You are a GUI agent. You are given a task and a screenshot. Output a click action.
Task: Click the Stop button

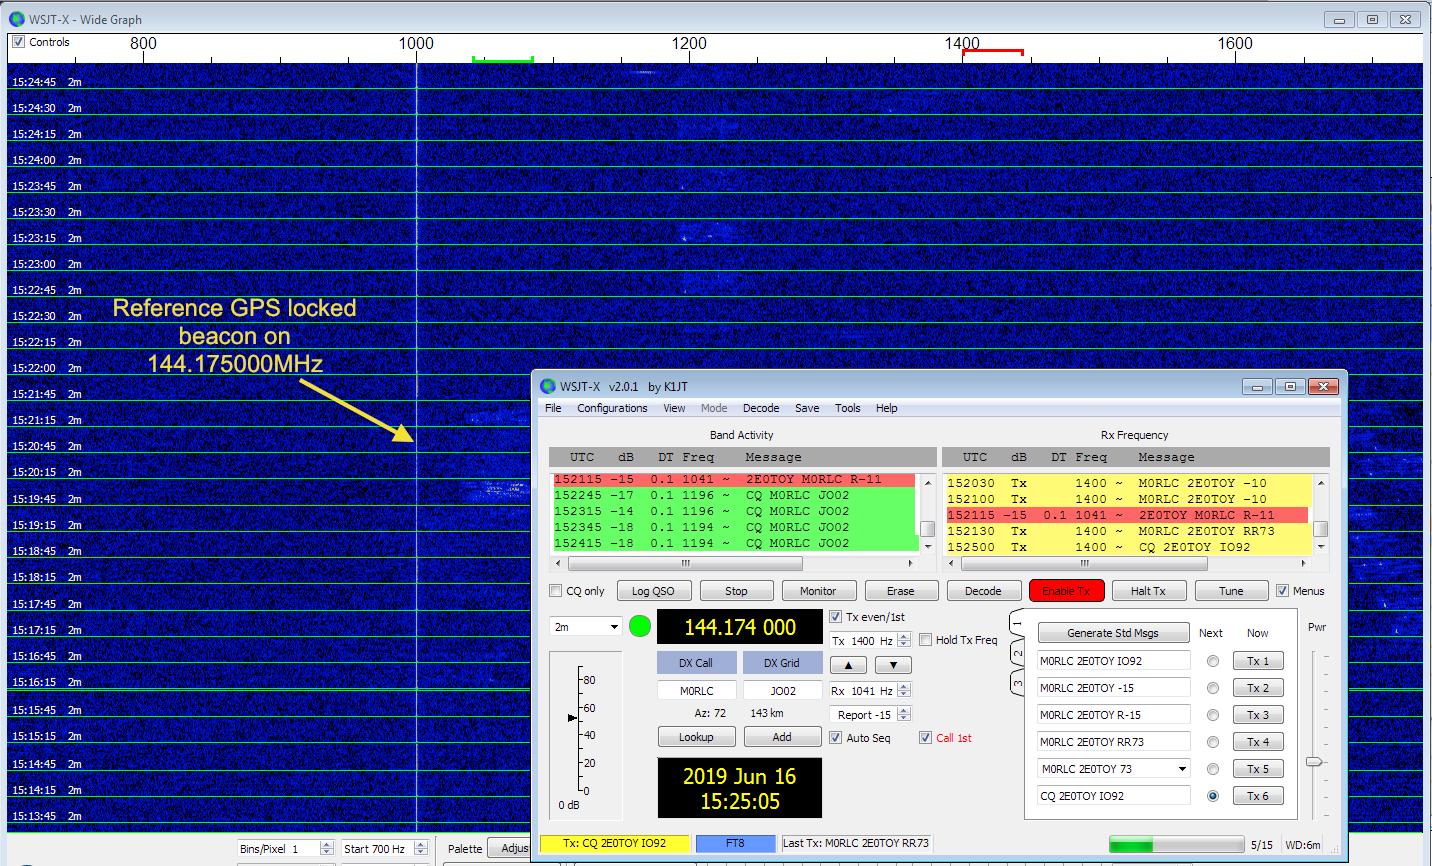(x=736, y=591)
